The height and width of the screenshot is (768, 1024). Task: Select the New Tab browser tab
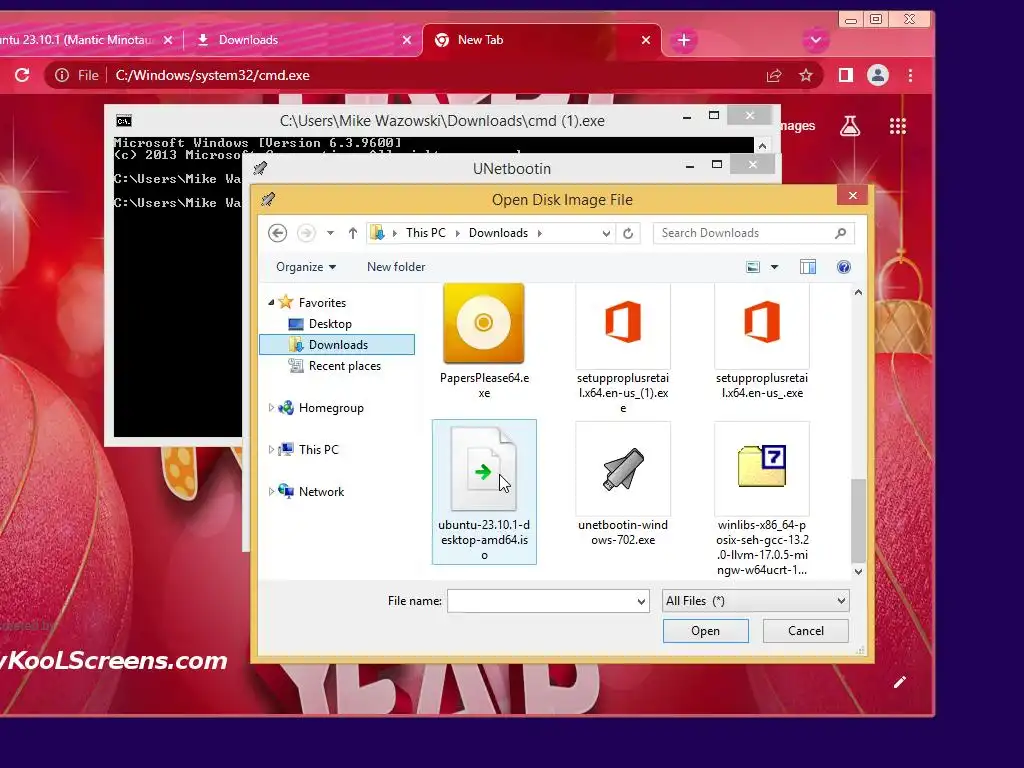point(542,40)
